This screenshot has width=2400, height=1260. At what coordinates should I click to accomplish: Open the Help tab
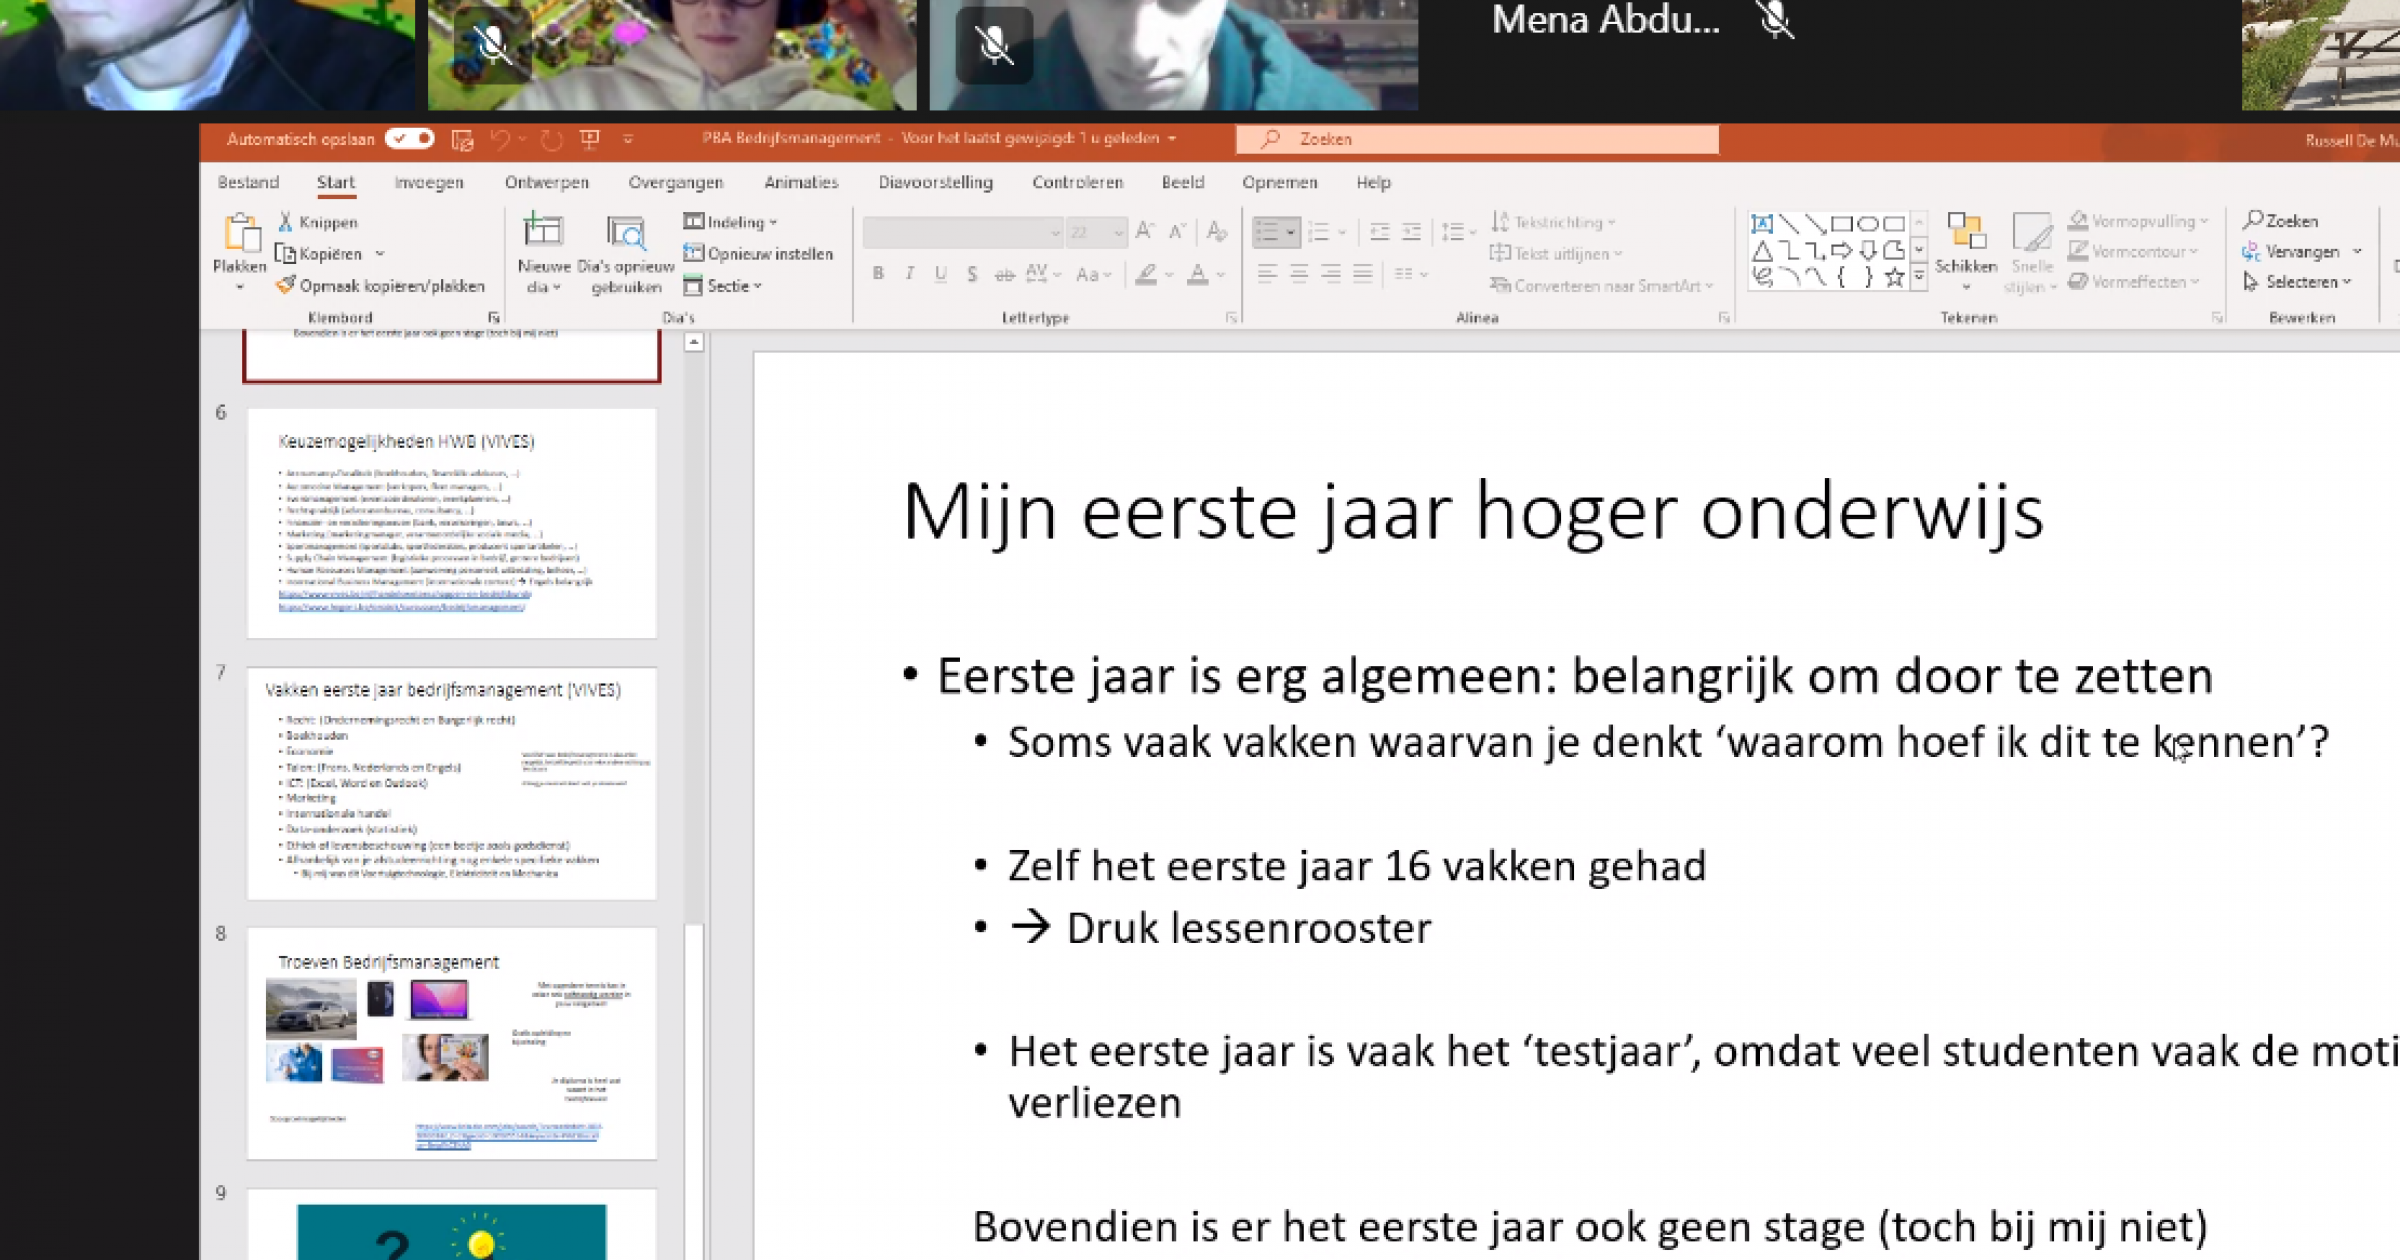point(1373,182)
